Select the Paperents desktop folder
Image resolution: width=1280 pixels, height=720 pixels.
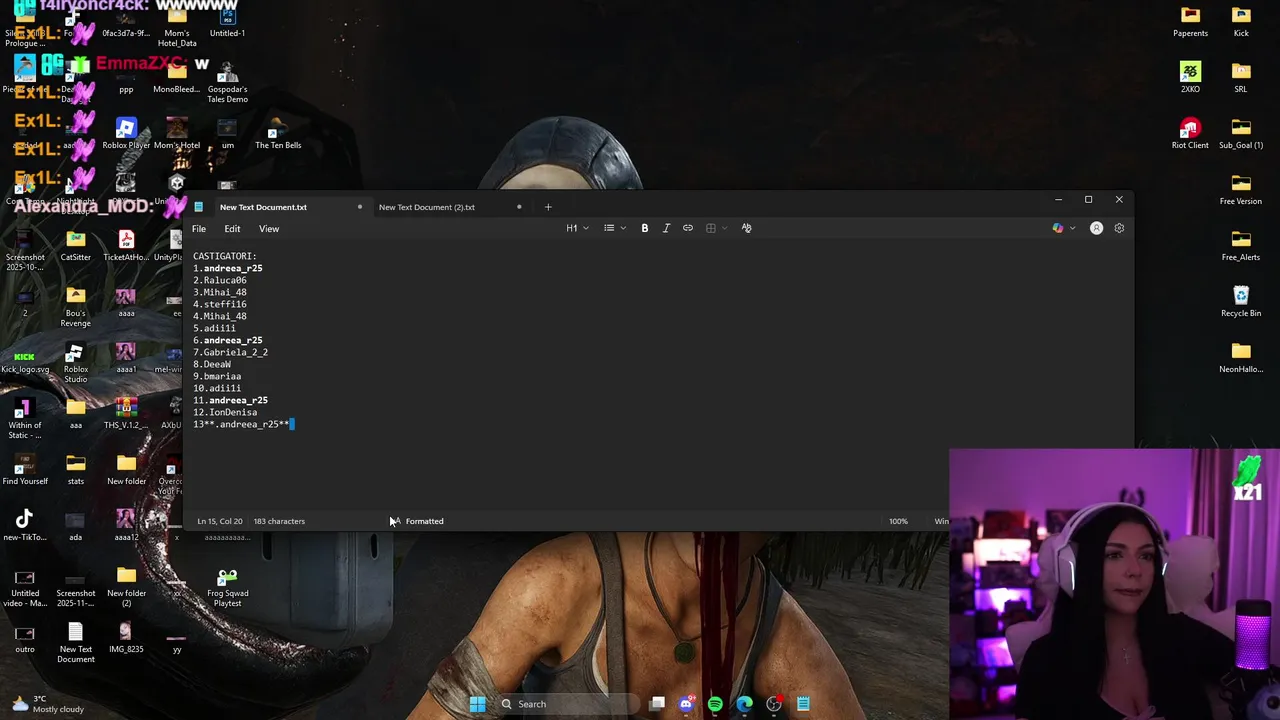[x=1190, y=21]
